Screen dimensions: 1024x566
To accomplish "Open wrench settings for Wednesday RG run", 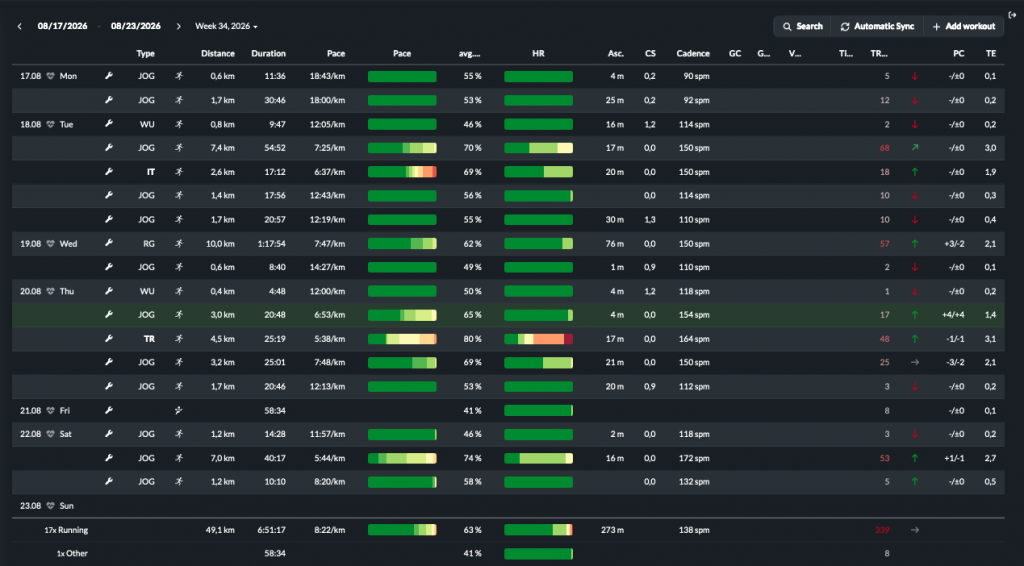I will click(109, 244).
